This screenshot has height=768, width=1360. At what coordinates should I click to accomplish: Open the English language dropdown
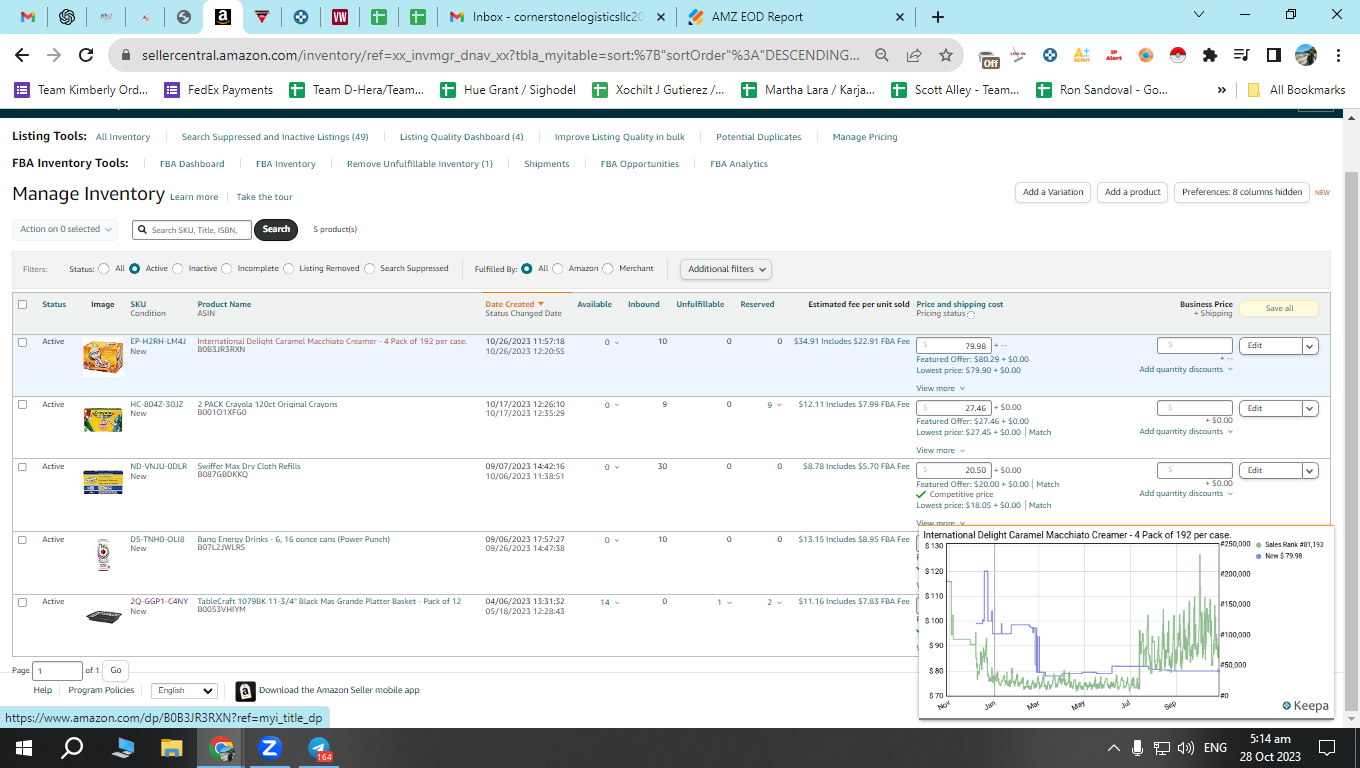(x=184, y=691)
